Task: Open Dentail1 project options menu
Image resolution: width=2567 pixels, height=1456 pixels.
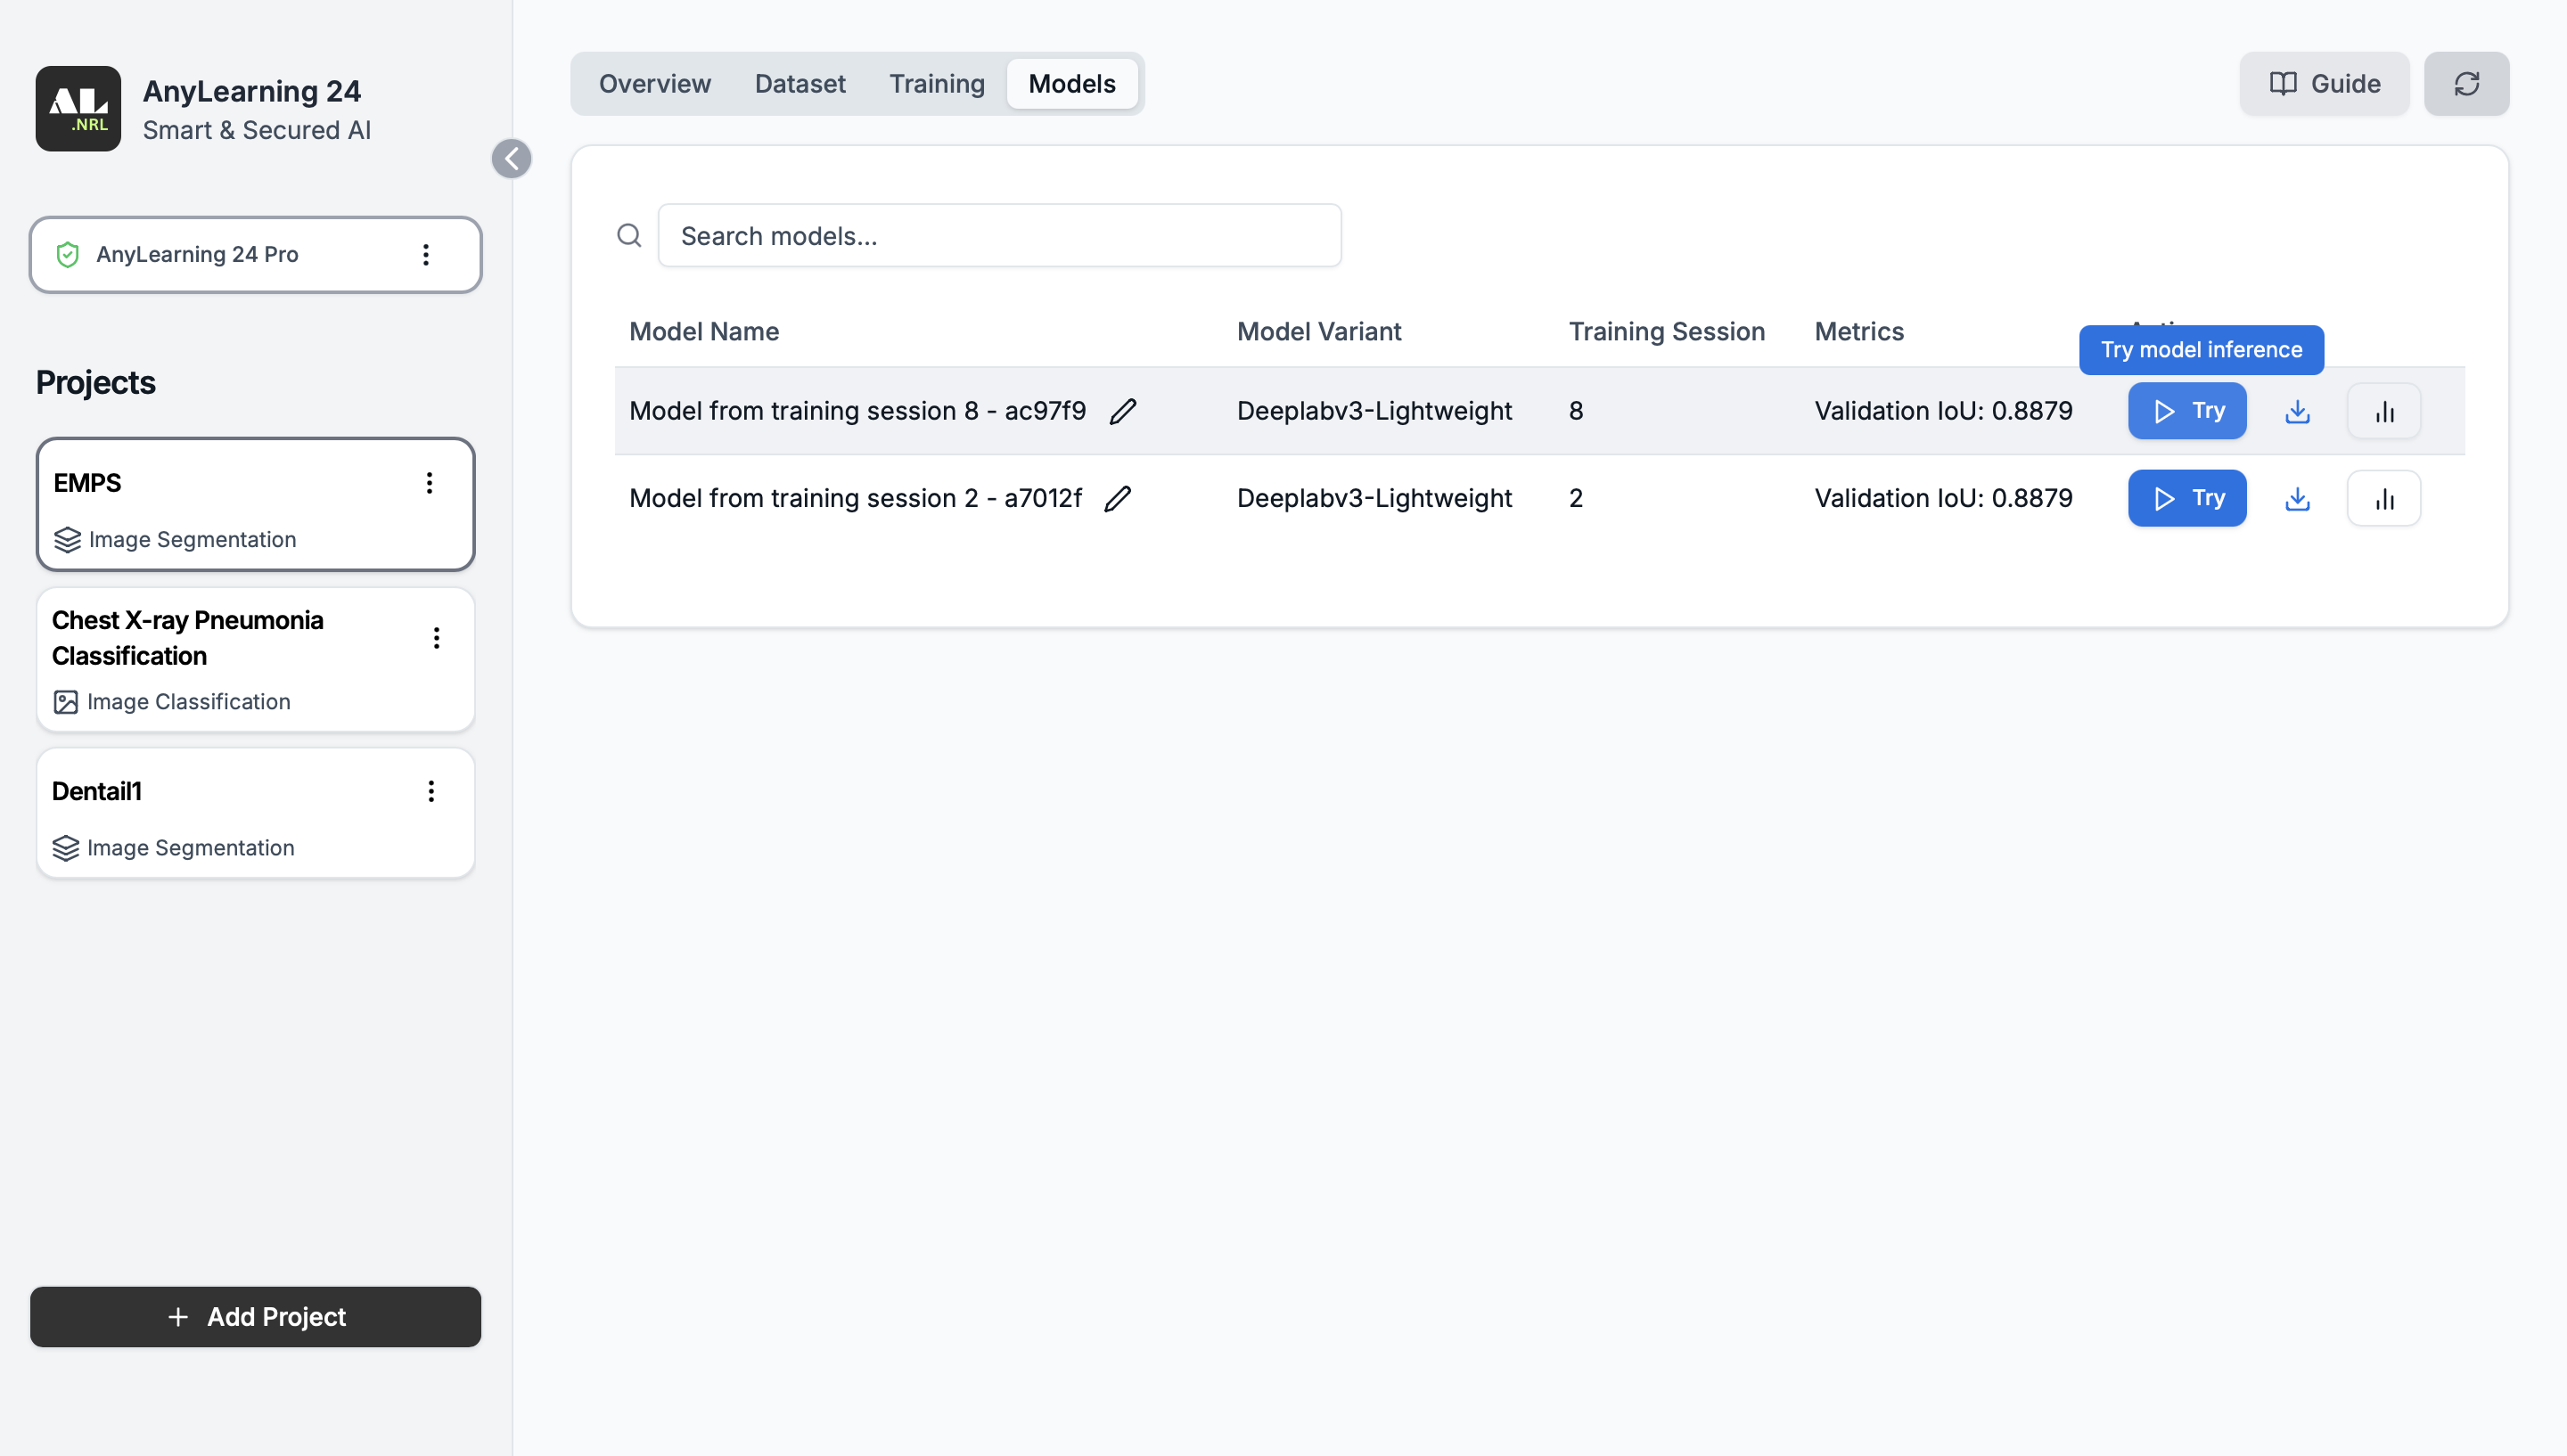Action: [431, 791]
